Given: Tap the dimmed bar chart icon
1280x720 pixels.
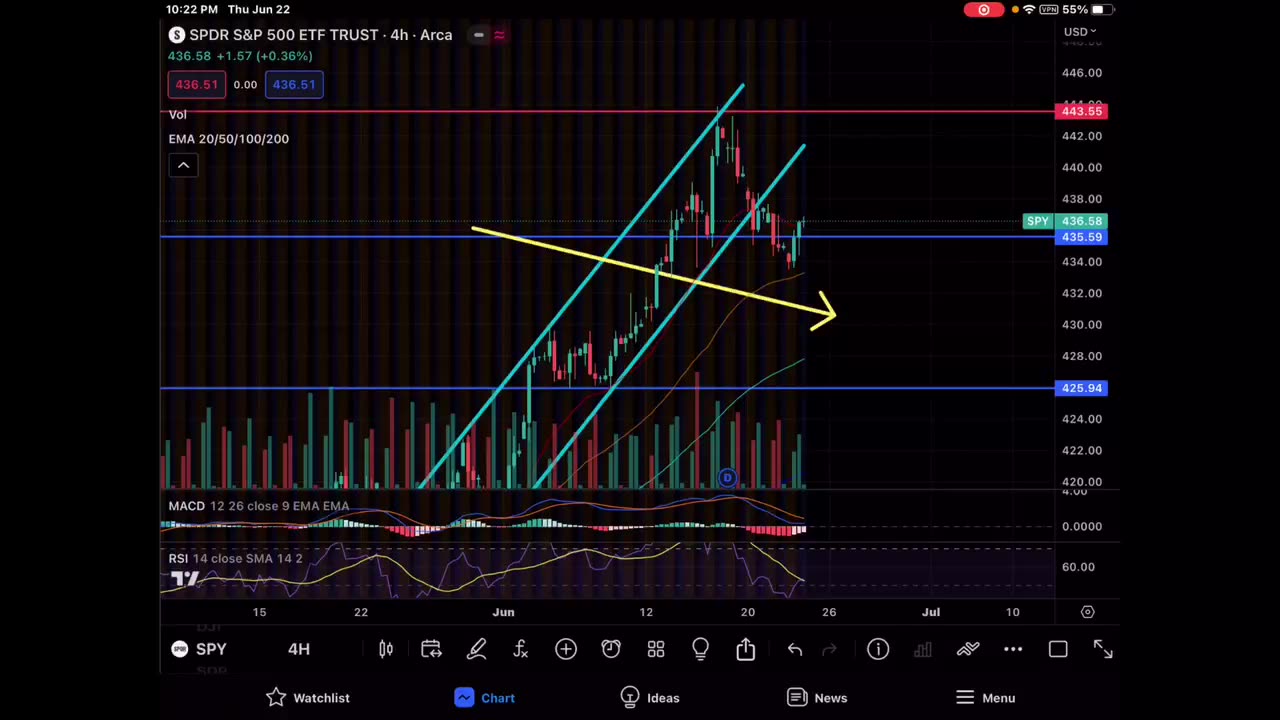Looking at the screenshot, I should click(x=922, y=650).
